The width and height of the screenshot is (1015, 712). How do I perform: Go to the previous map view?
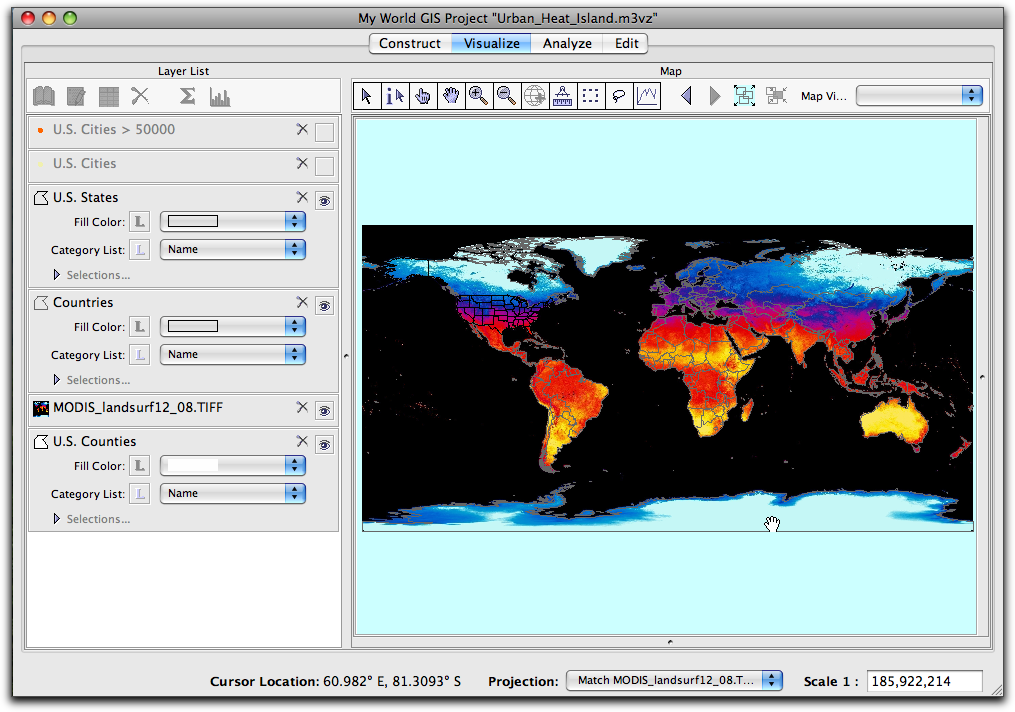coord(686,96)
